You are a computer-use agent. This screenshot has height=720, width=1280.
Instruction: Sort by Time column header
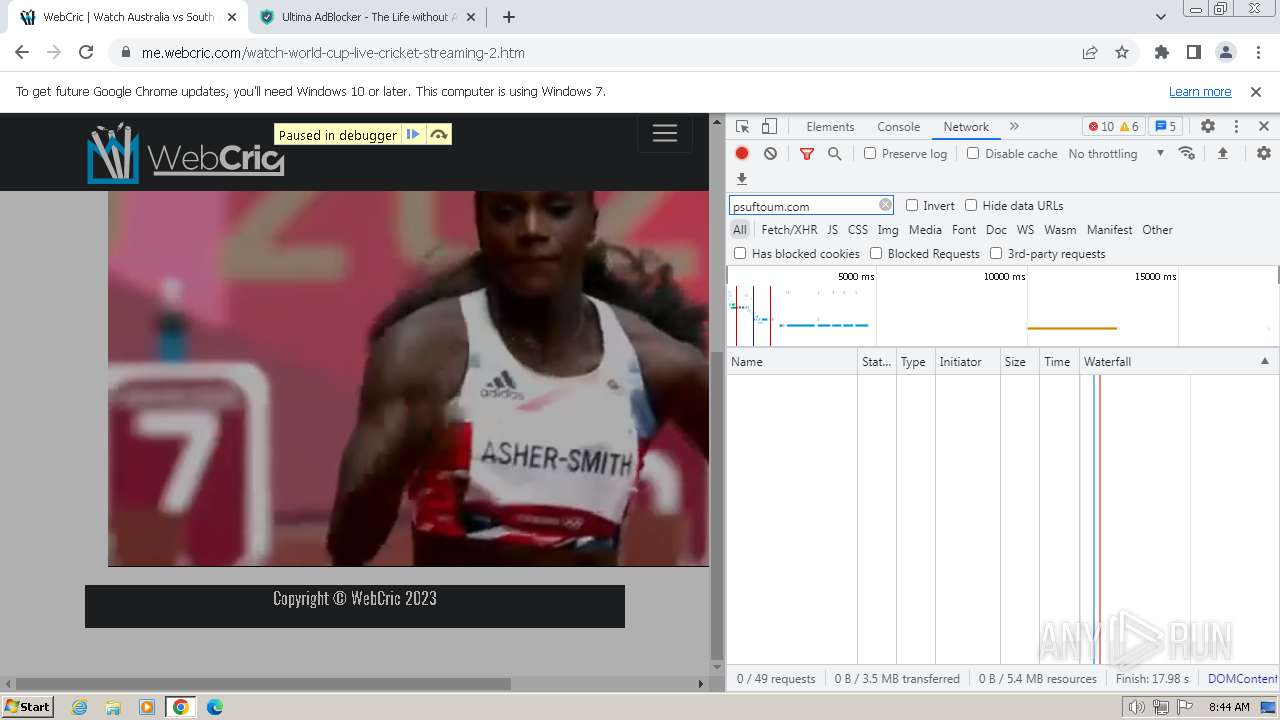pos(1058,361)
